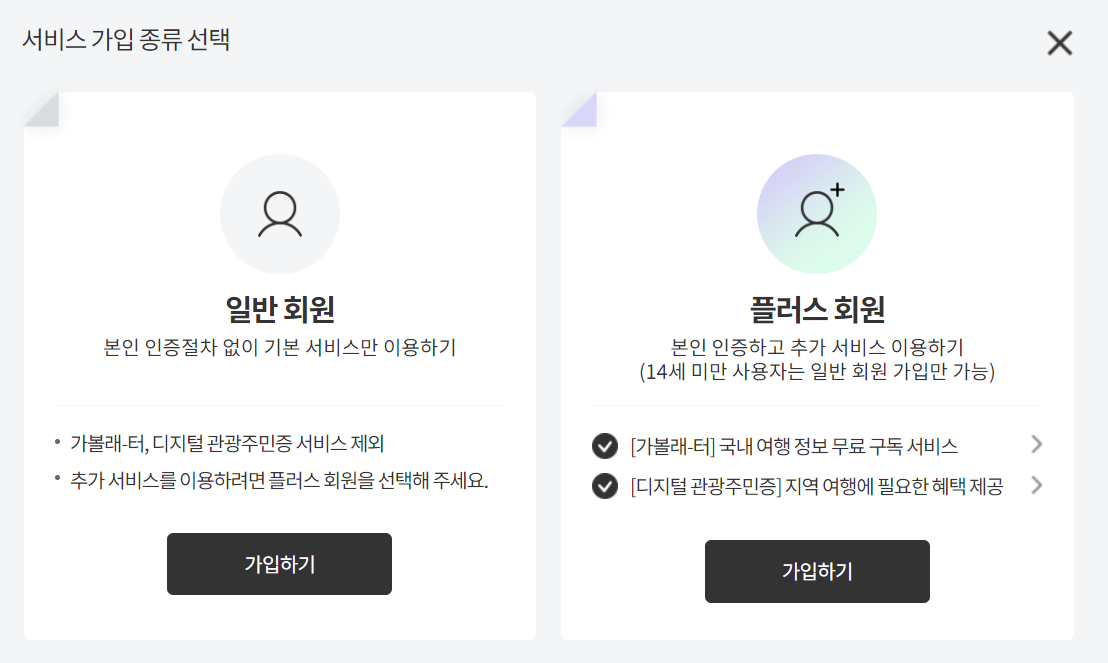Close the 서비스 가입 종류 선택 dialog
The width and height of the screenshot is (1108, 663).
(1059, 43)
